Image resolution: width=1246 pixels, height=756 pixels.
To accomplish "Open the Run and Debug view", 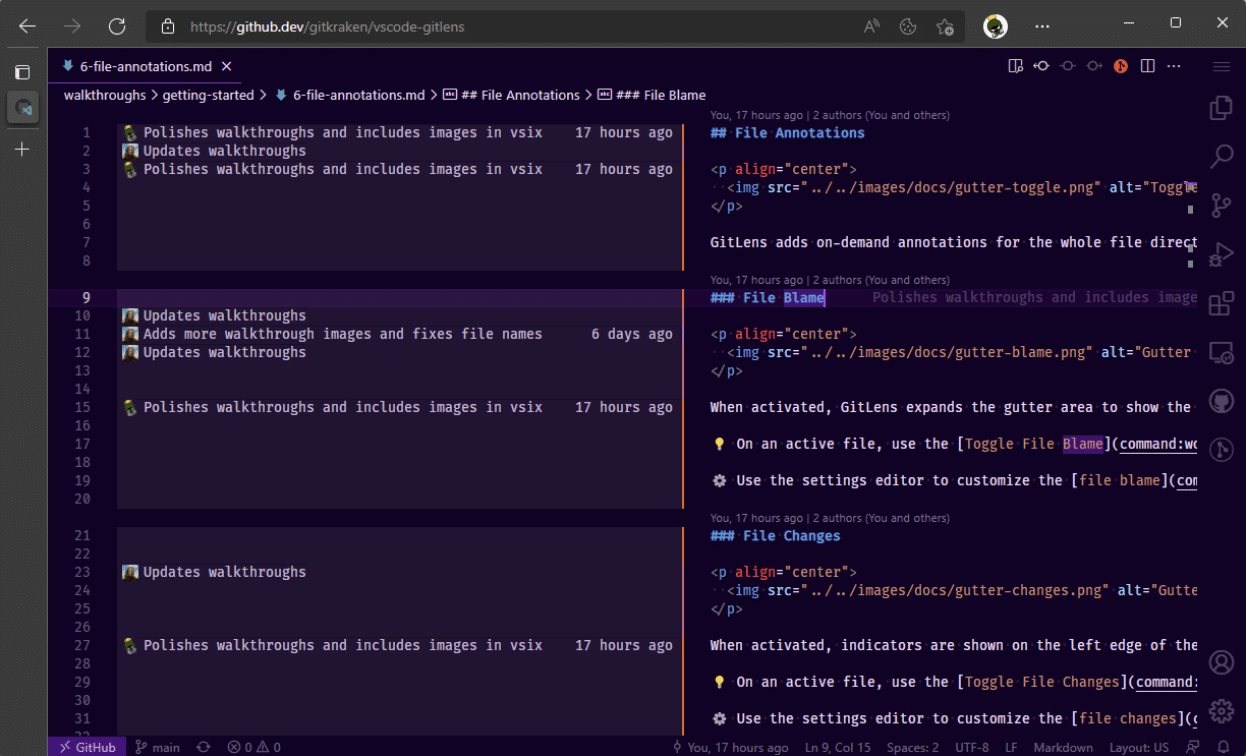I will point(1221,255).
